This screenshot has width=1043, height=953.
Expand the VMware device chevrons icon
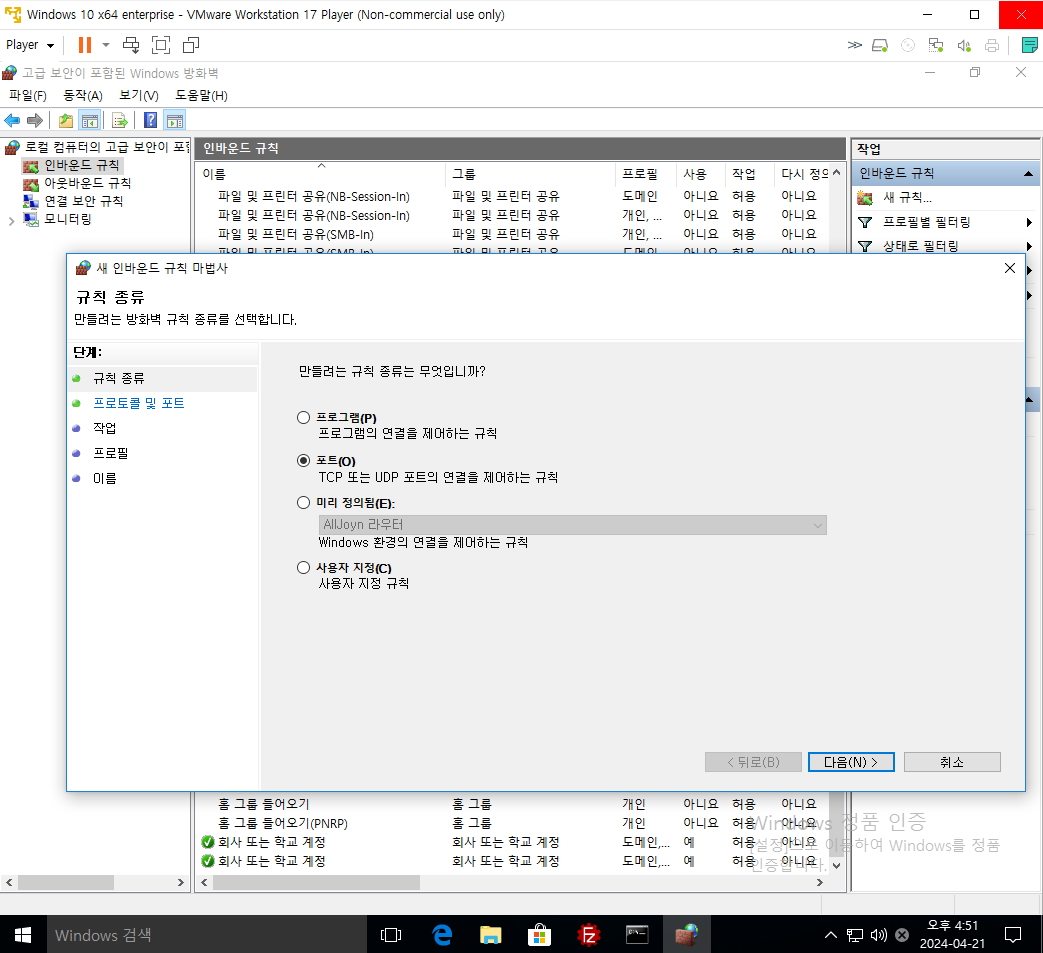click(855, 45)
